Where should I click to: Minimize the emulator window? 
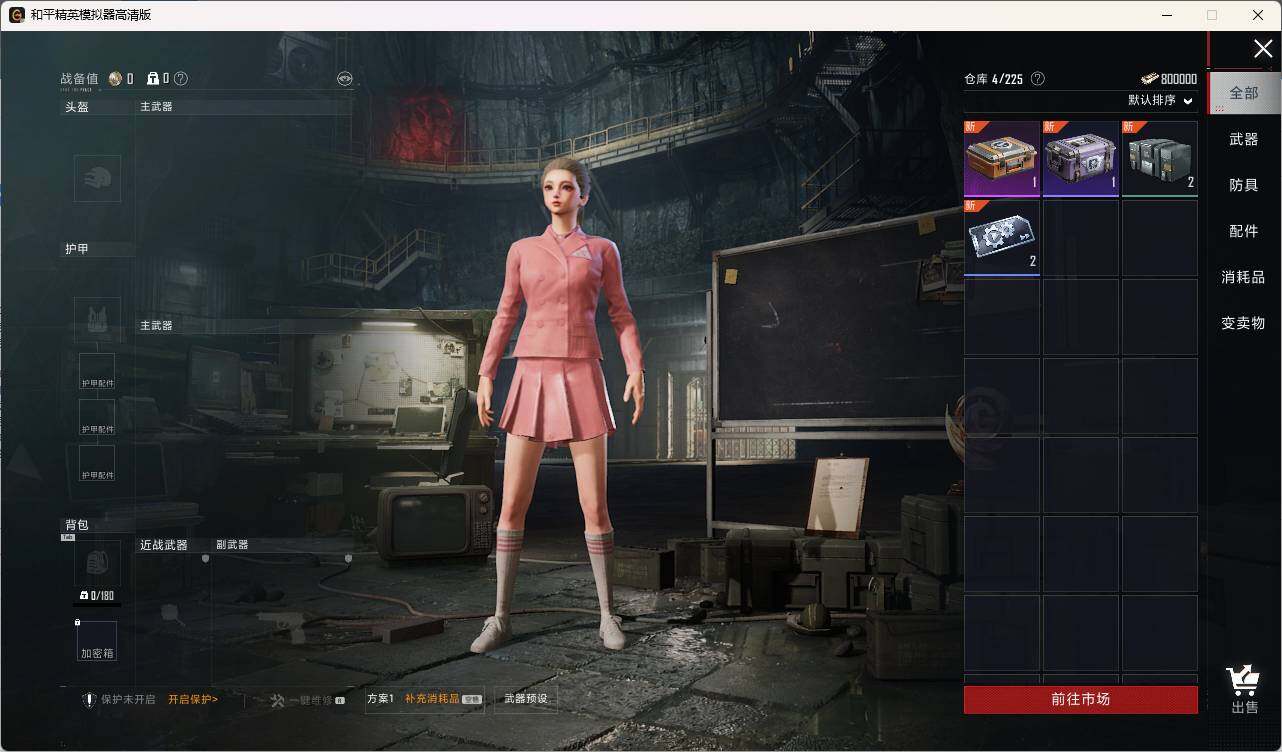pos(1168,15)
